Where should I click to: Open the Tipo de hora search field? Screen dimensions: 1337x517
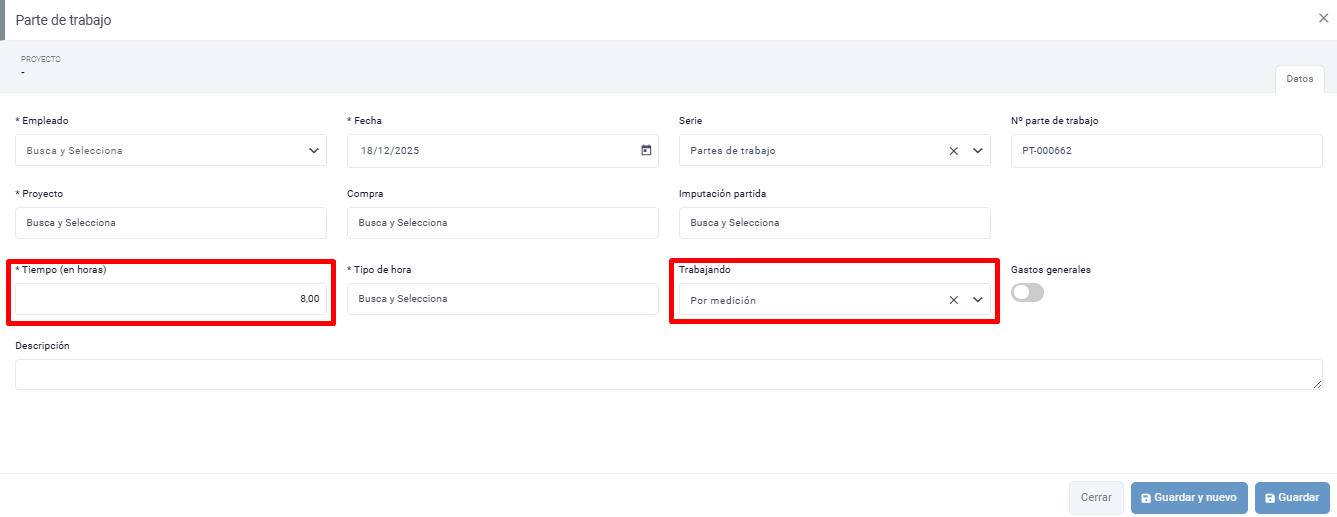(x=502, y=299)
